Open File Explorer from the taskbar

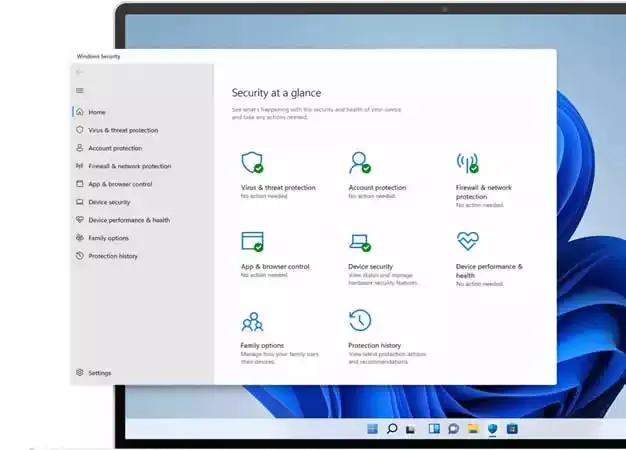[473, 429]
